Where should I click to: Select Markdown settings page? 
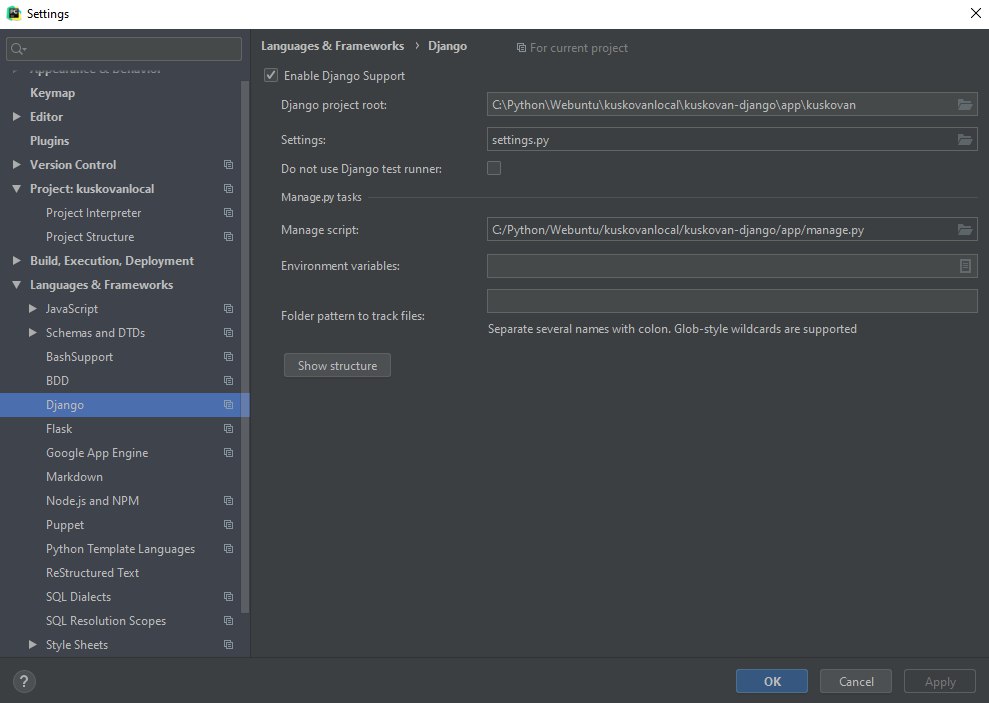coord(74,477)
